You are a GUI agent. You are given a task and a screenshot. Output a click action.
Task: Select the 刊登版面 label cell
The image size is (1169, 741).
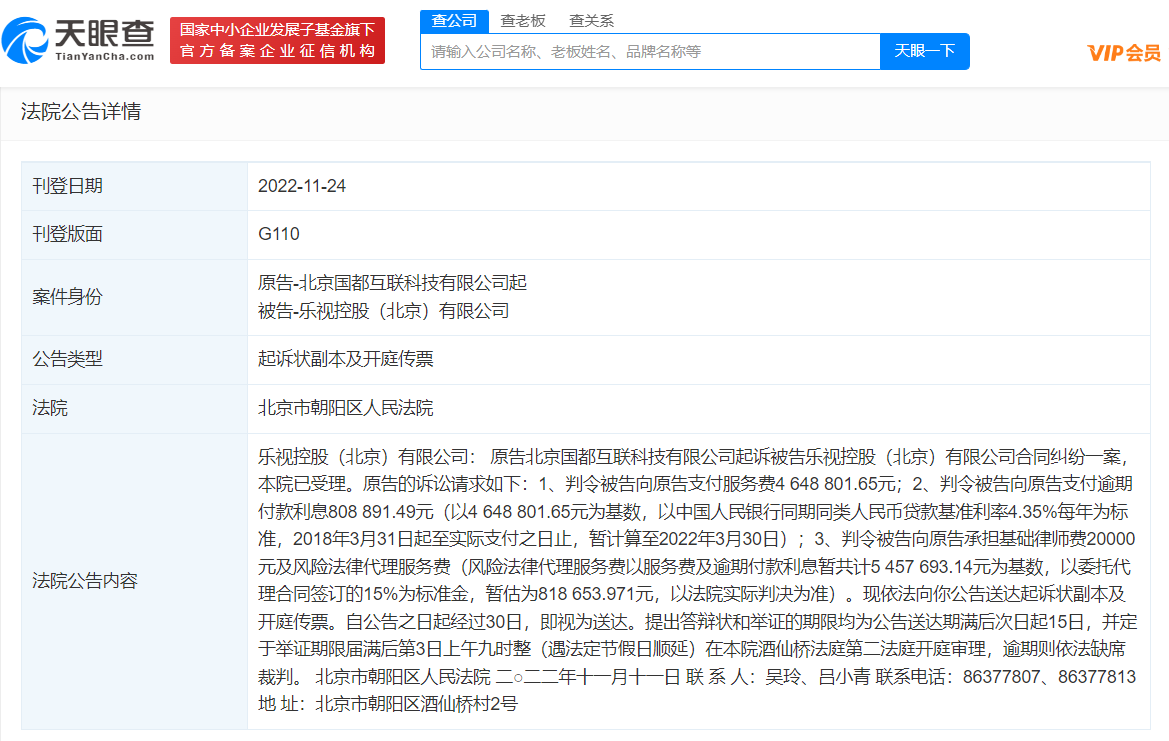coord(135,235)
